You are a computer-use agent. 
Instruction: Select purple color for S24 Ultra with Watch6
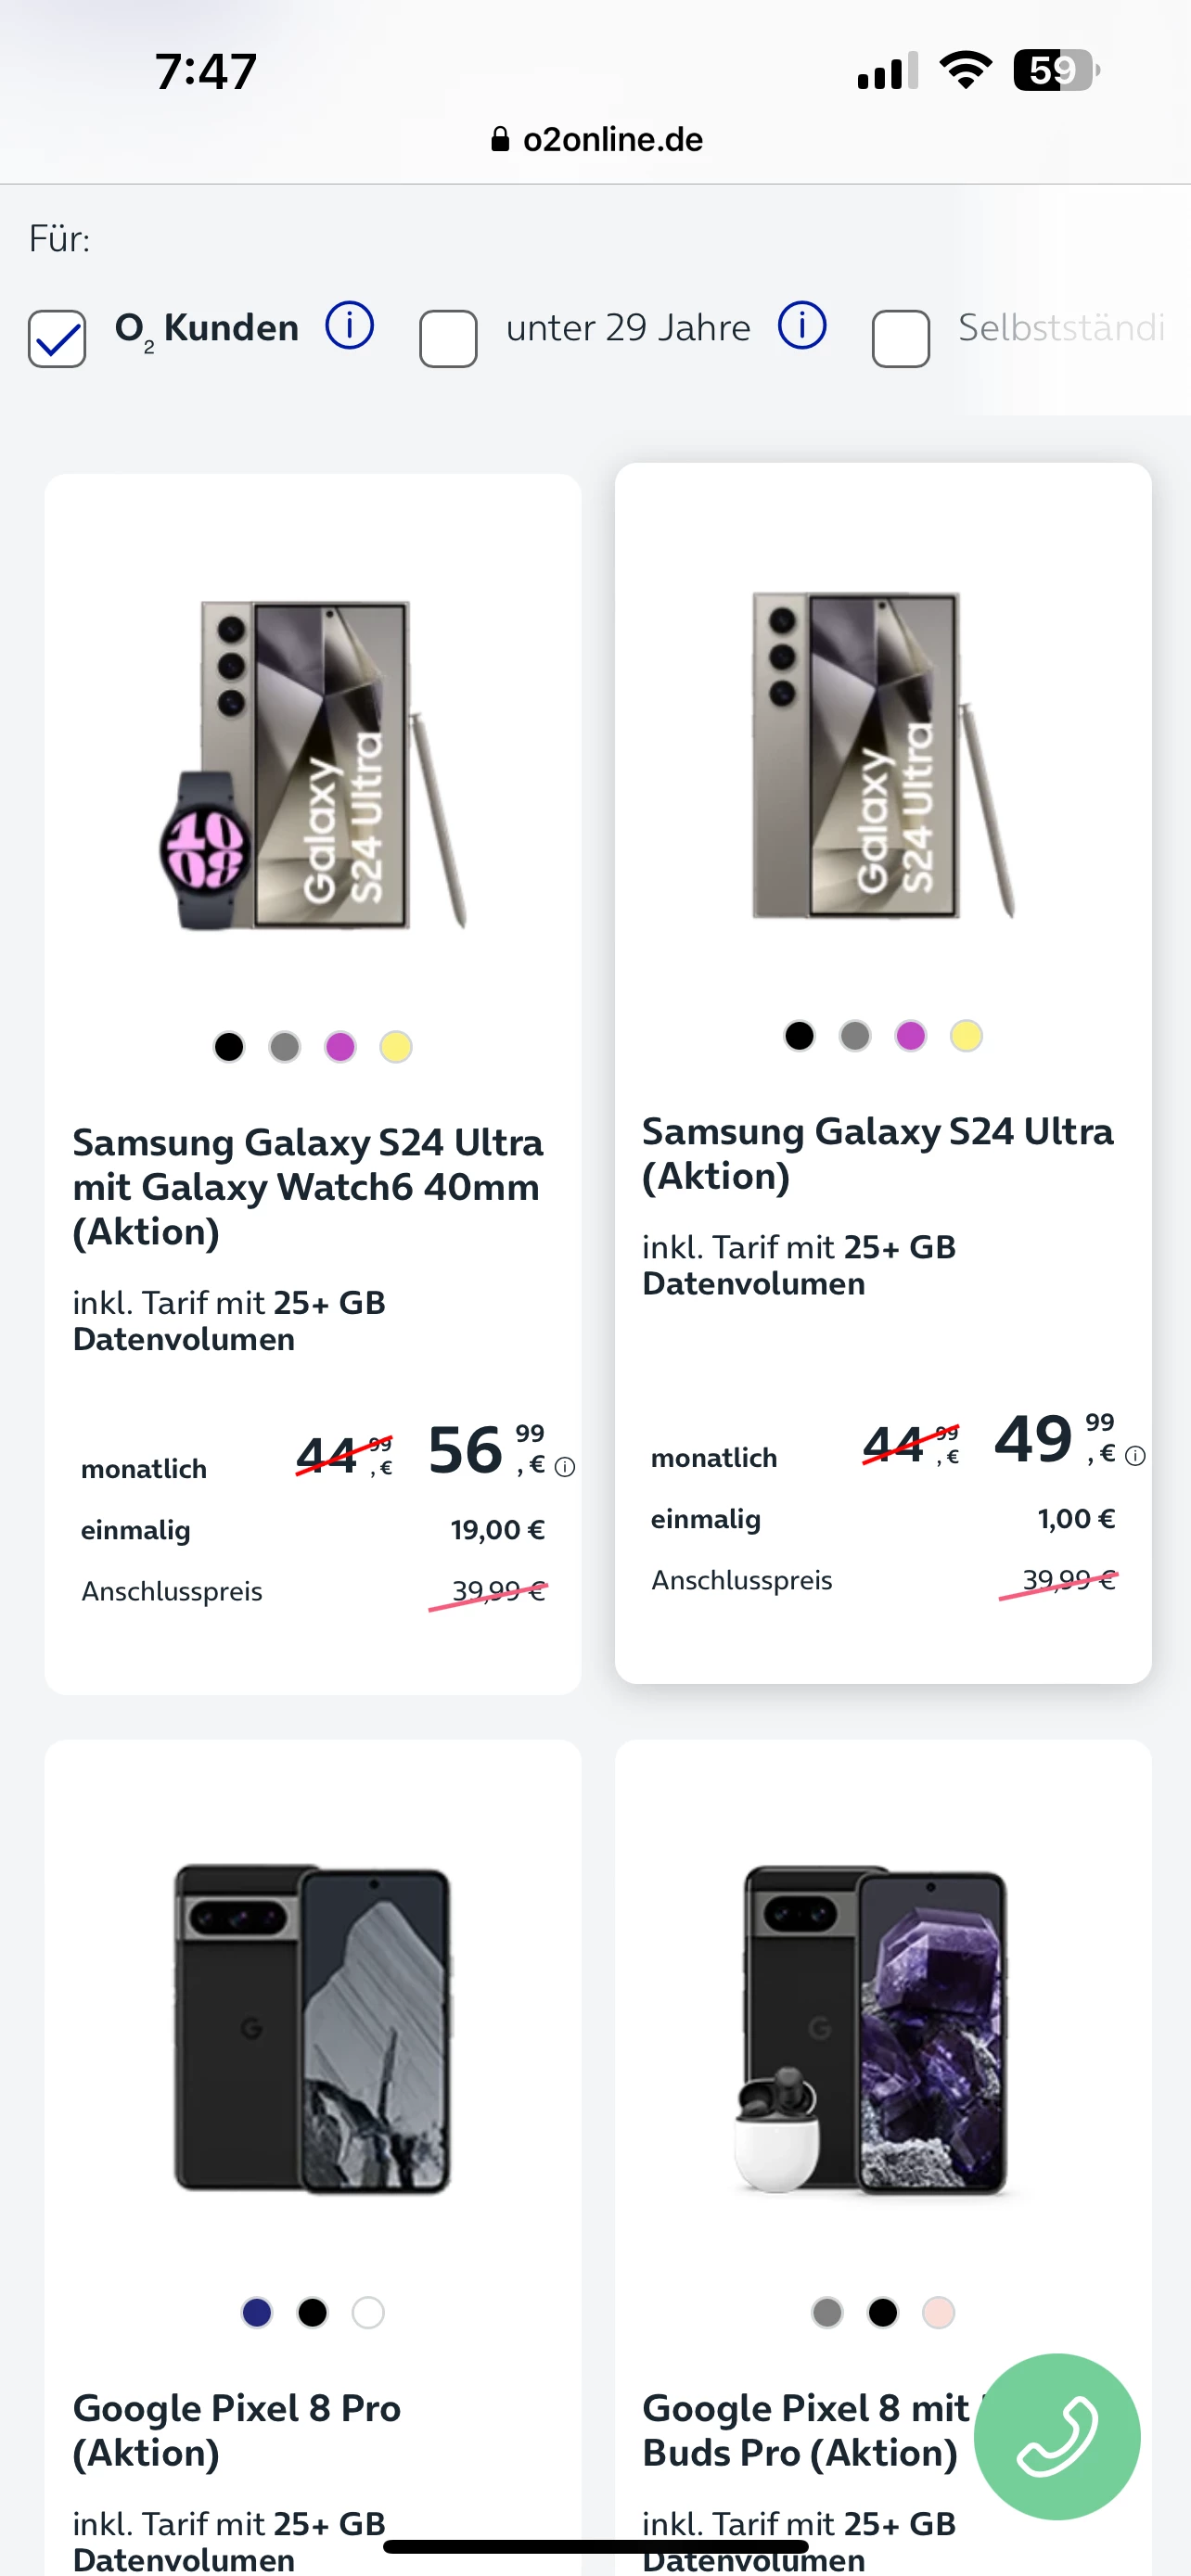pos(340,1047)
